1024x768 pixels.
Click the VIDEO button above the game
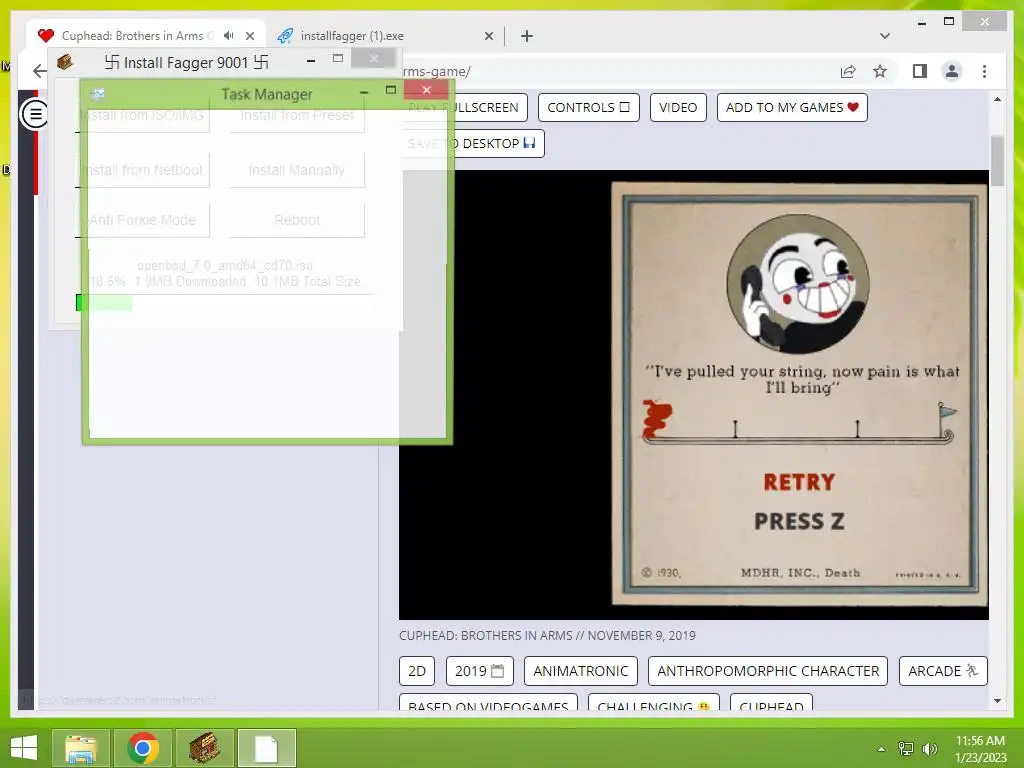click(x=678, y=107)
